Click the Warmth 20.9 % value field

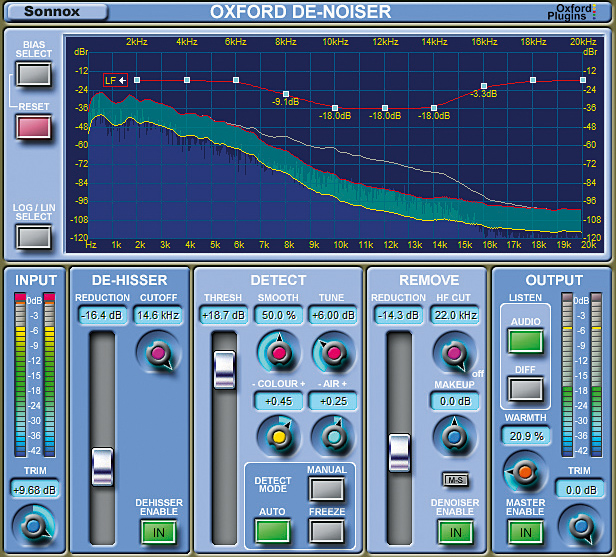pyautogui.click(x=526, y=436)
